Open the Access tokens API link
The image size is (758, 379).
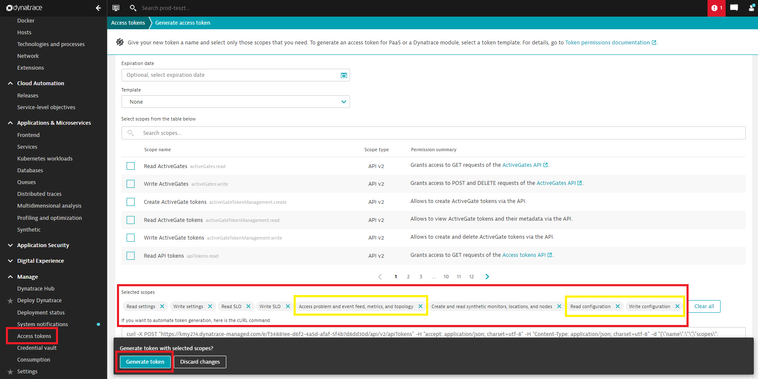(x=527, y=255)
